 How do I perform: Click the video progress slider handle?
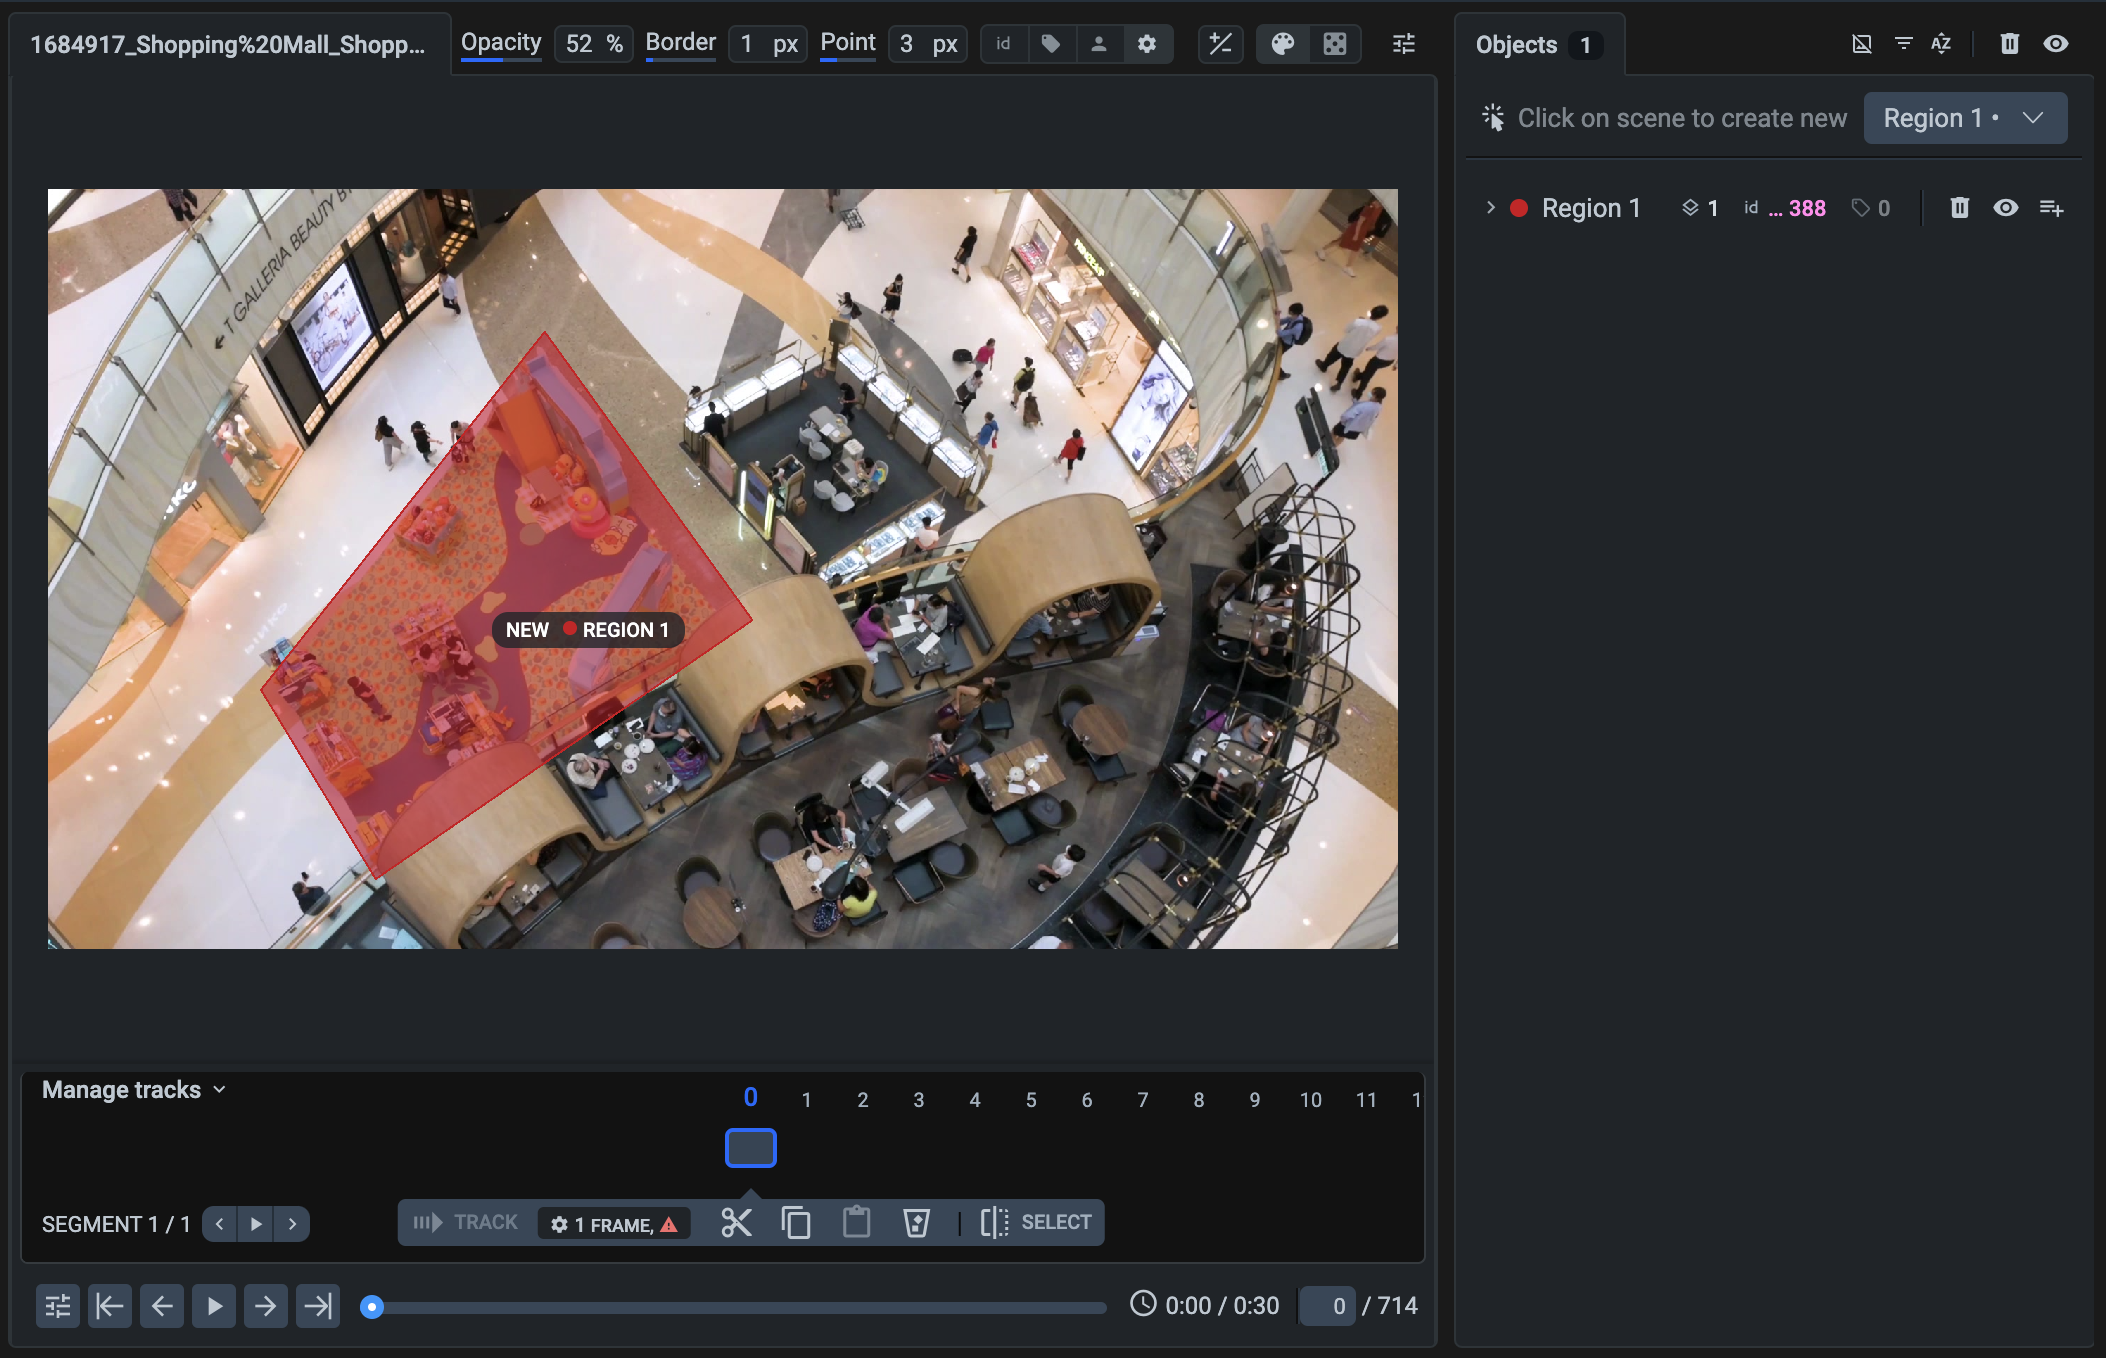(372, 1307)
